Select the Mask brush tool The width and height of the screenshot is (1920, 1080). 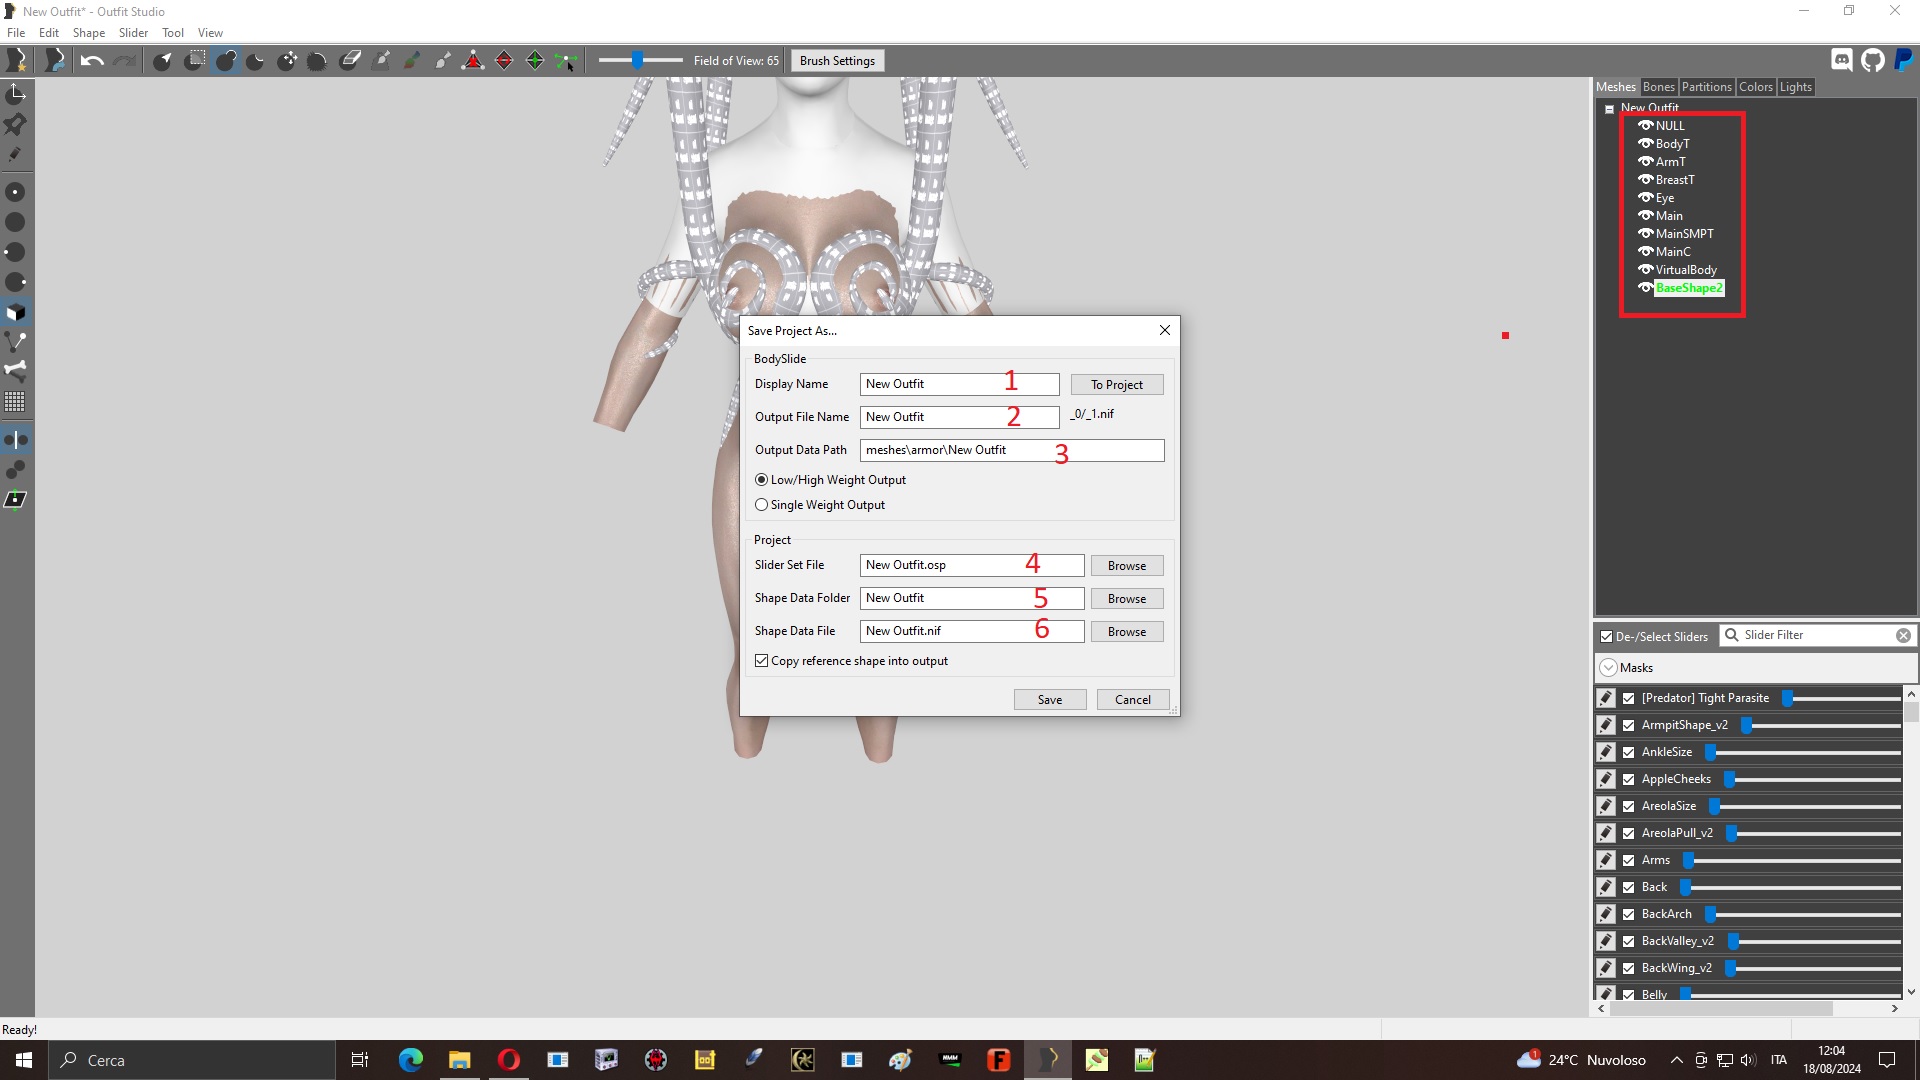tap(195, 61)
